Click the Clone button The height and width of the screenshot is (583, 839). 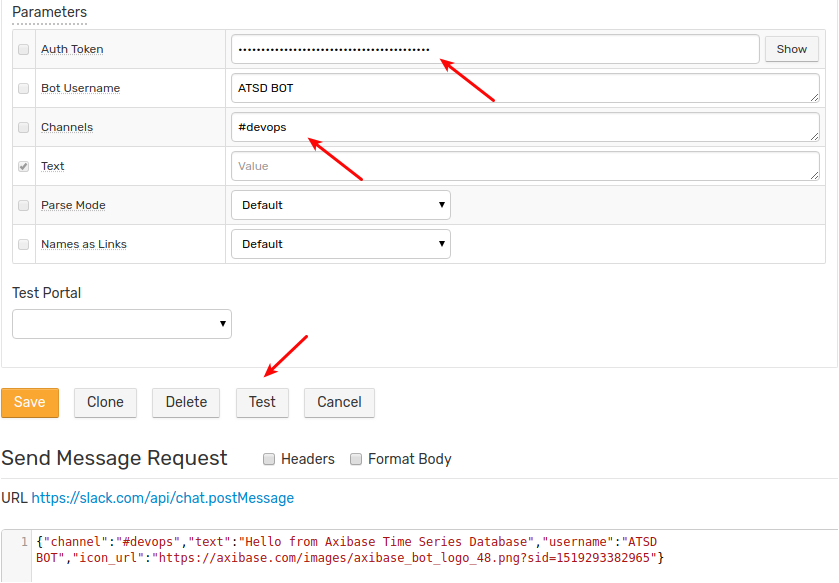coord(105,402)
